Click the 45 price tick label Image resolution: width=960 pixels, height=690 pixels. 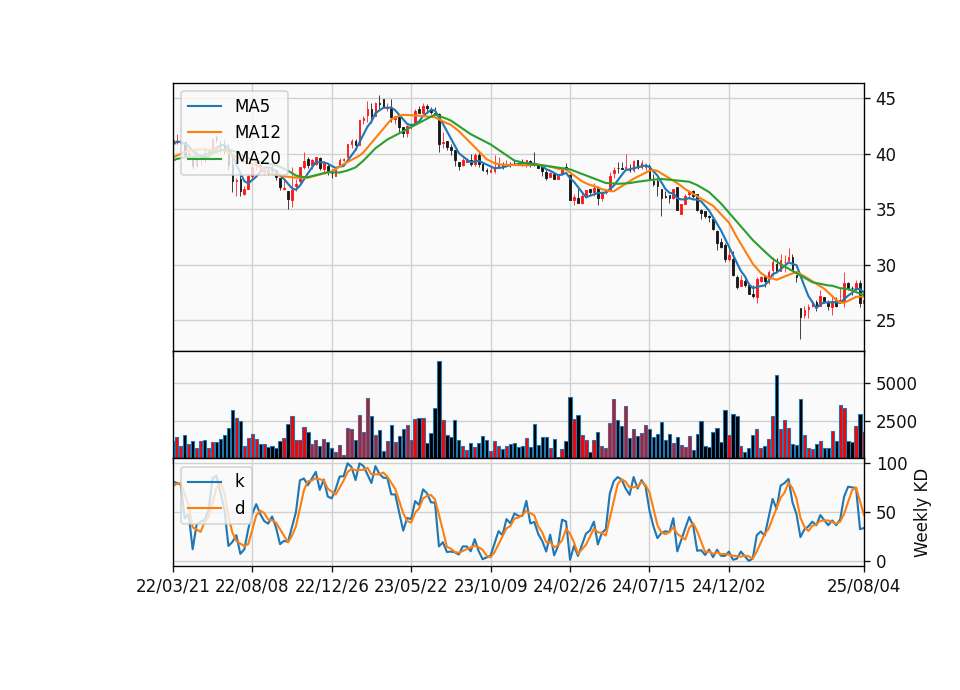[885, 99]
